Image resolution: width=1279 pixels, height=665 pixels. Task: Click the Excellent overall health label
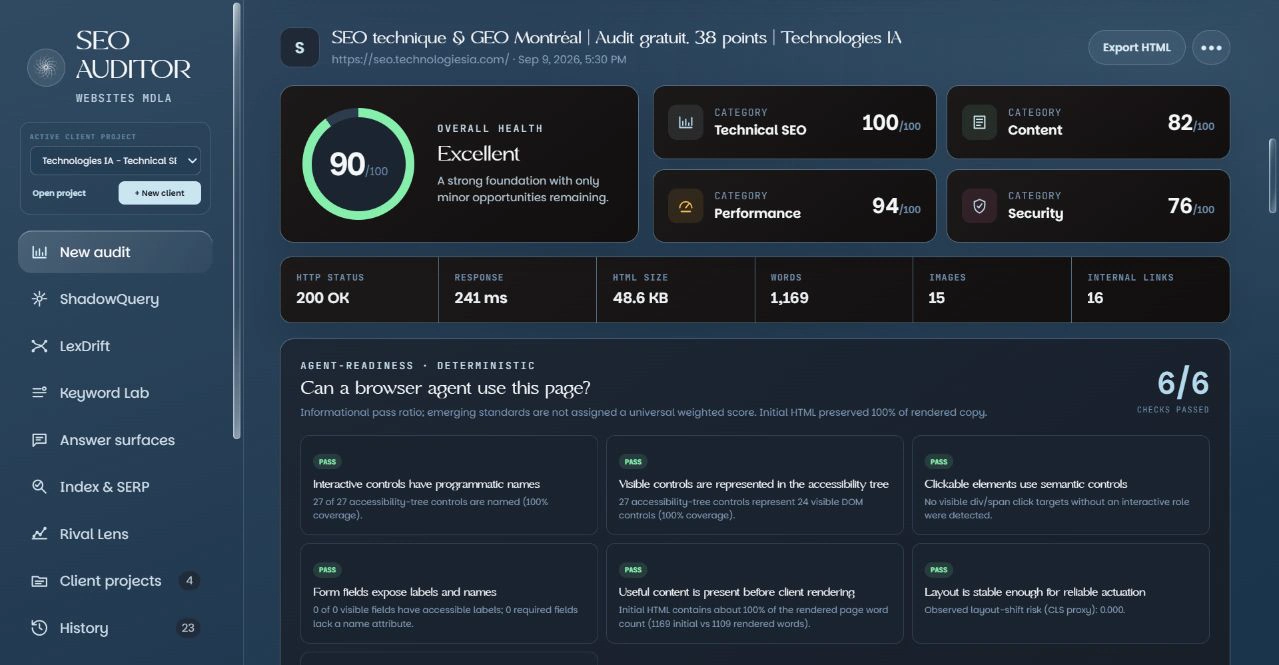coord(478,154)
